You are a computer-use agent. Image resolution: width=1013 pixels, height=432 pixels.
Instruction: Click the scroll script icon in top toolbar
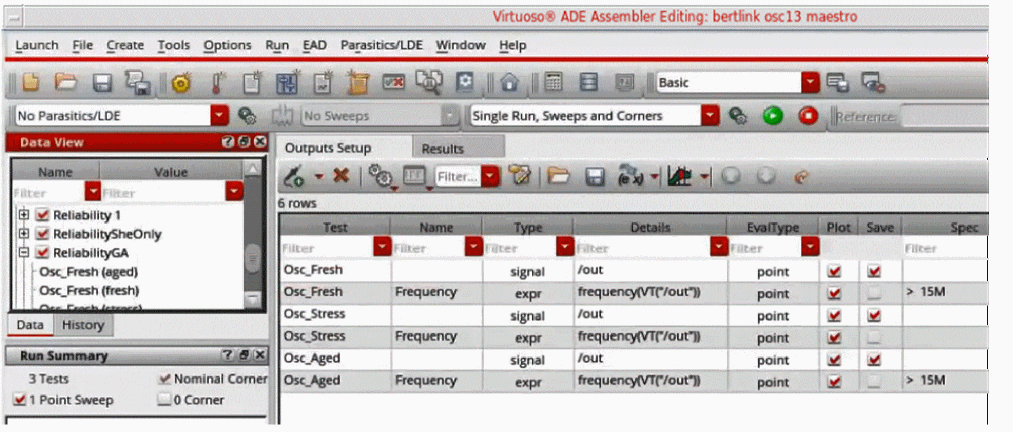pos(357,82)
